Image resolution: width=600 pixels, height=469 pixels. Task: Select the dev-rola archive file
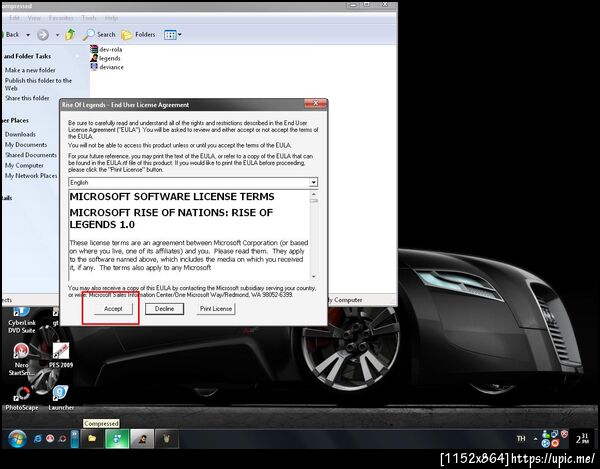(106, 49)
